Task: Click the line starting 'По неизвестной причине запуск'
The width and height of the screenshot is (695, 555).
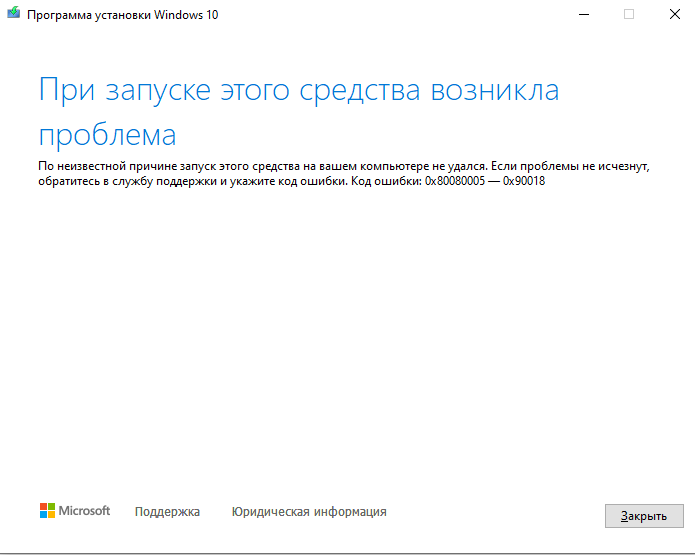Action: [344, 166]
